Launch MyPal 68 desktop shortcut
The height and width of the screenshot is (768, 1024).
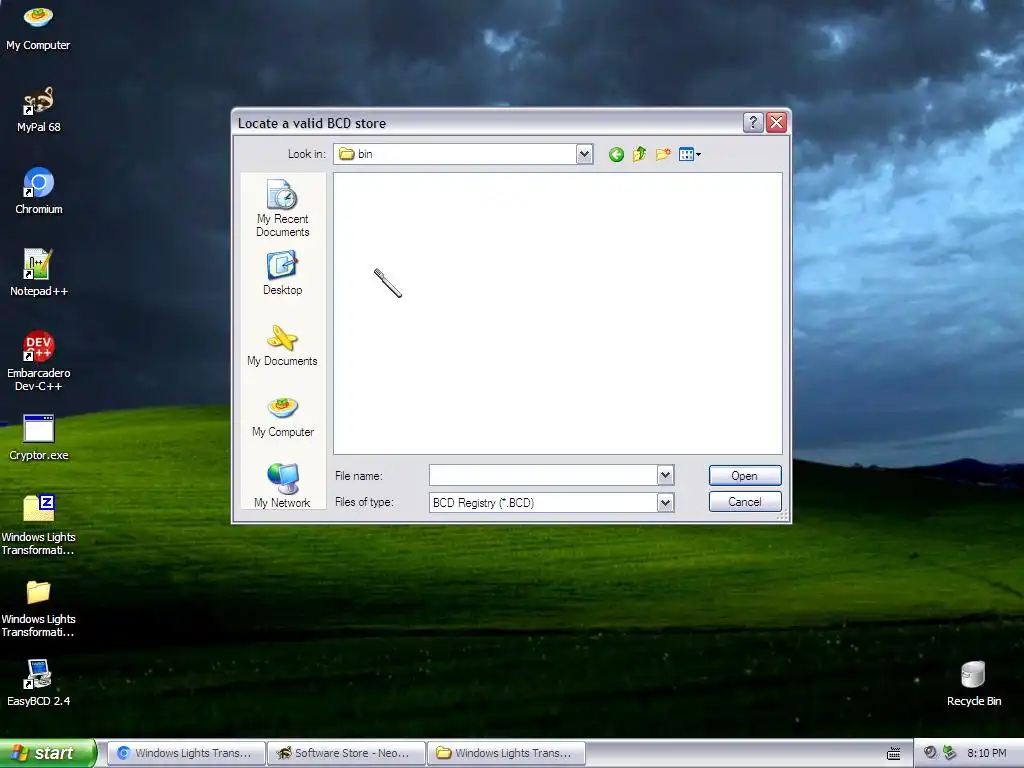coord(38,109)
